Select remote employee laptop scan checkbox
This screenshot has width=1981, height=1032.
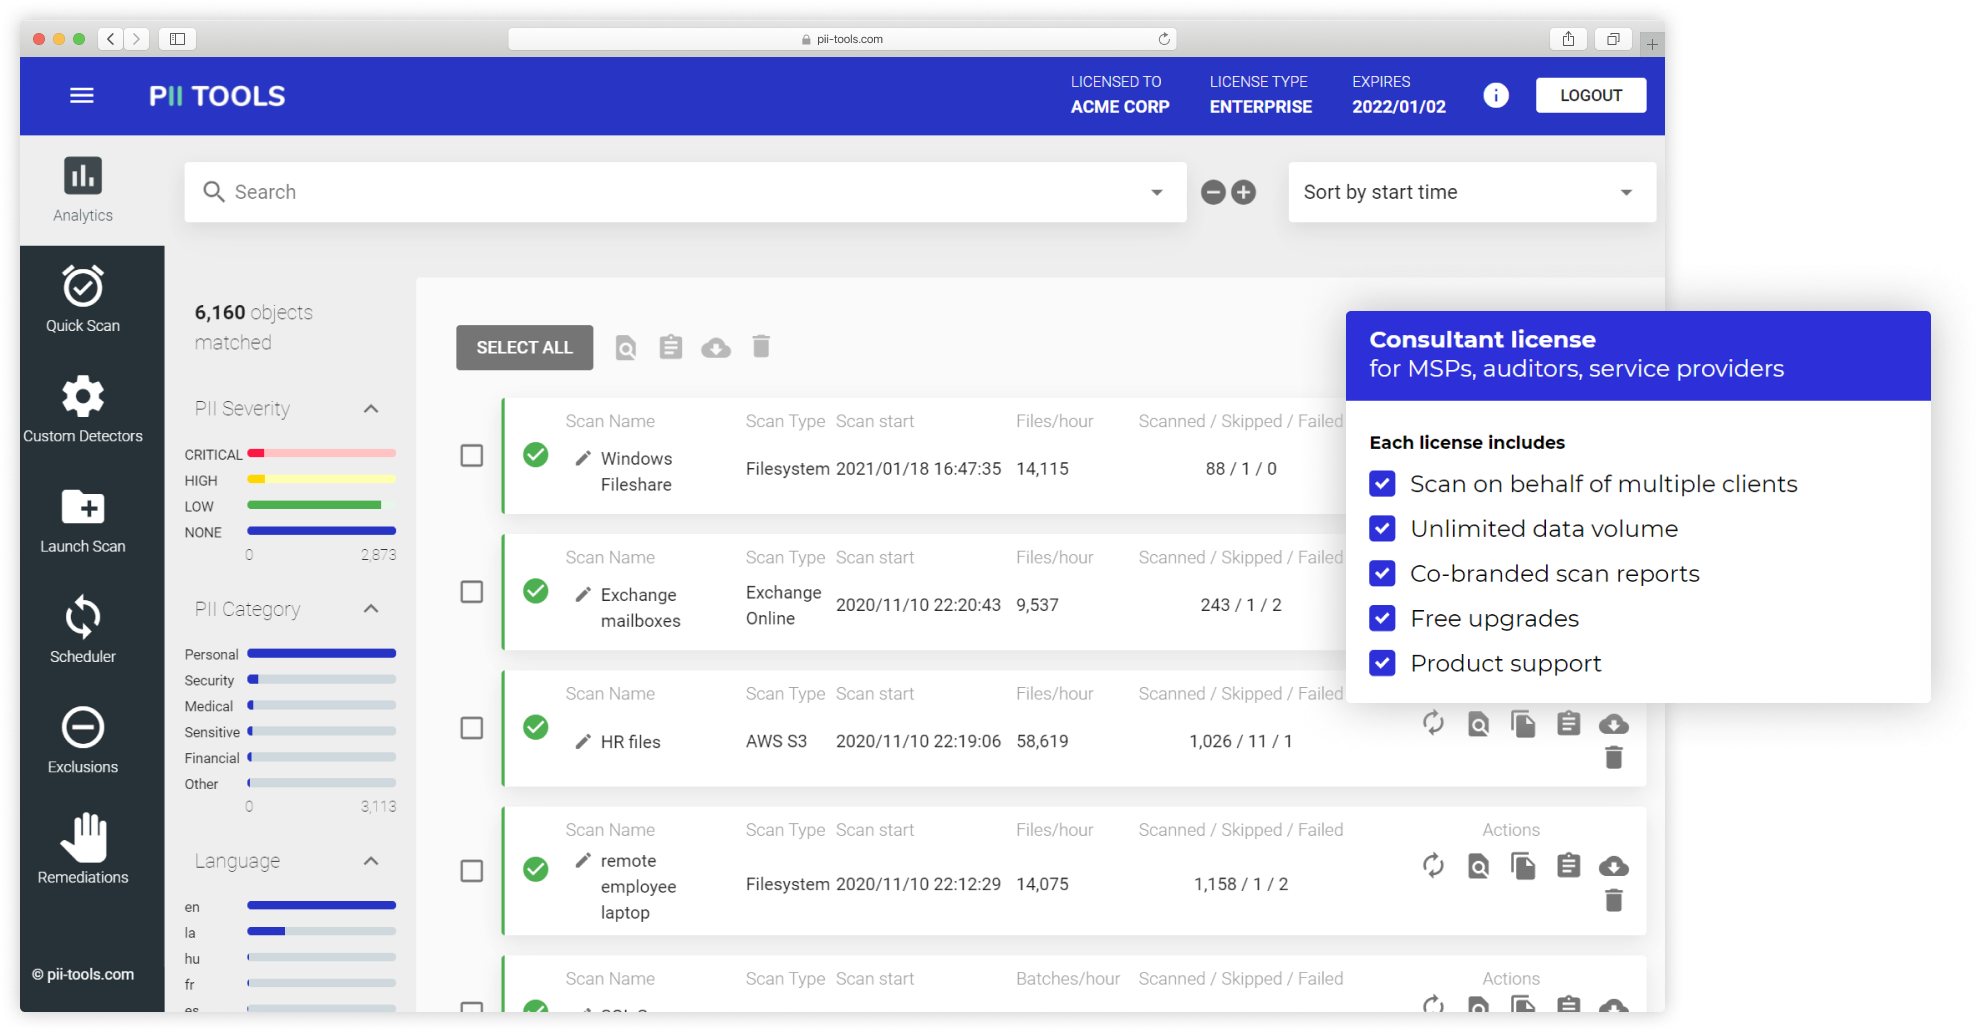472,871
